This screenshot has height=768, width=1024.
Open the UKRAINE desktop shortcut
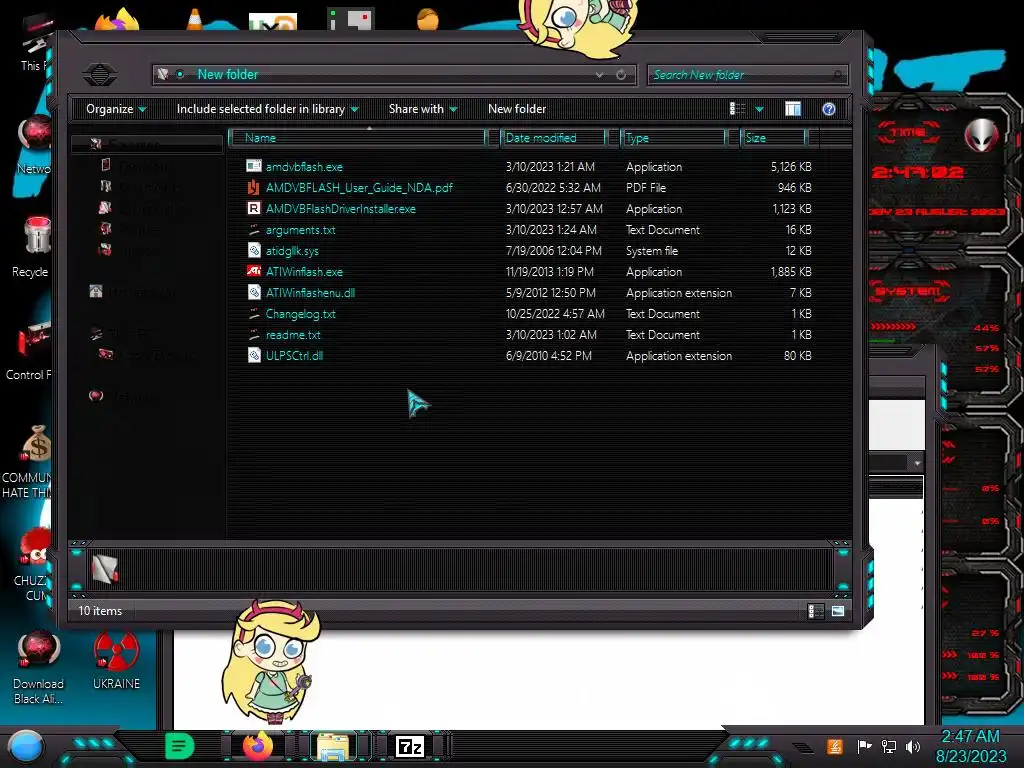coord(116,660)
